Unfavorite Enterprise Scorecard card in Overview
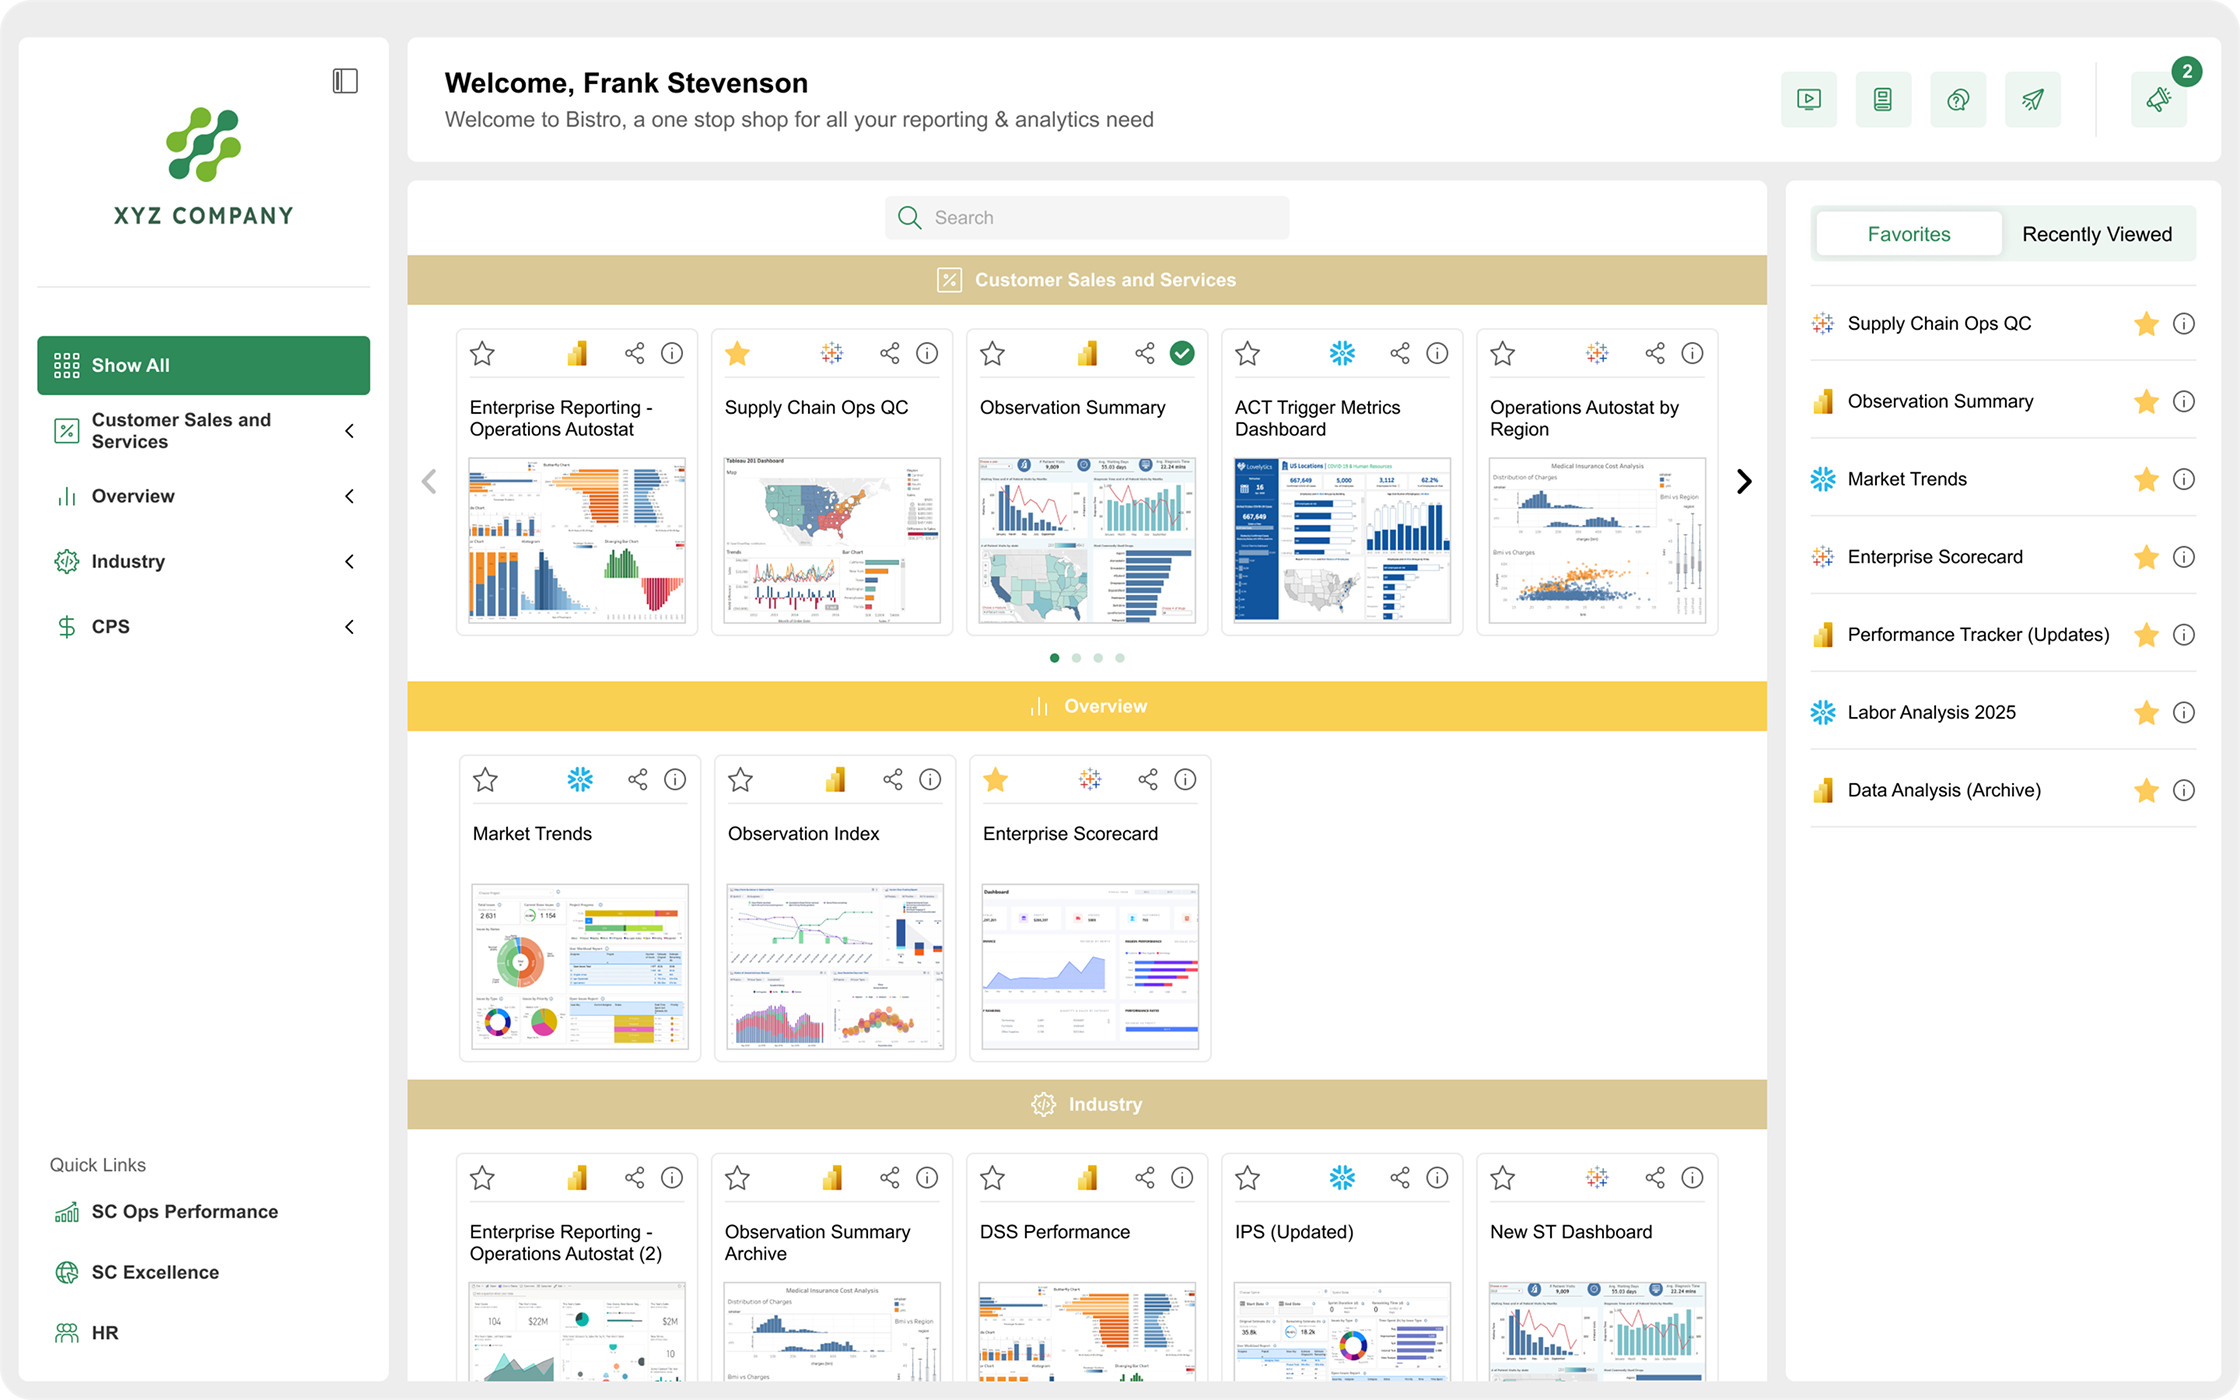 995,779
